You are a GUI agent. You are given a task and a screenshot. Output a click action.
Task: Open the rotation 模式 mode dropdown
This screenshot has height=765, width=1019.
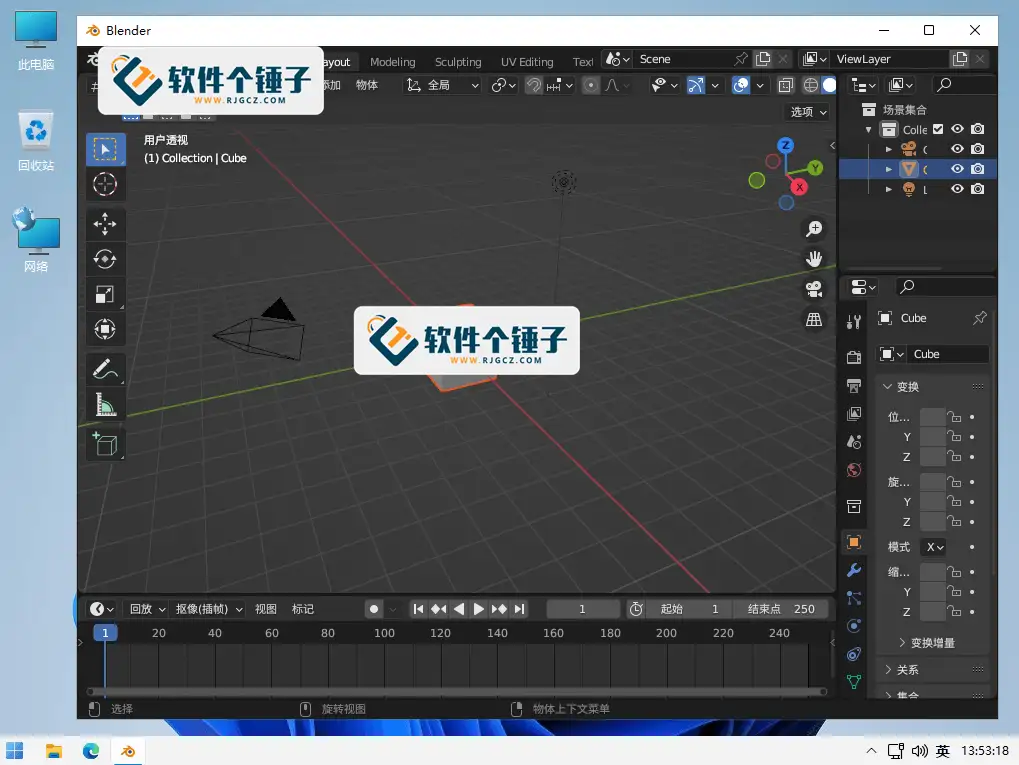933,547
